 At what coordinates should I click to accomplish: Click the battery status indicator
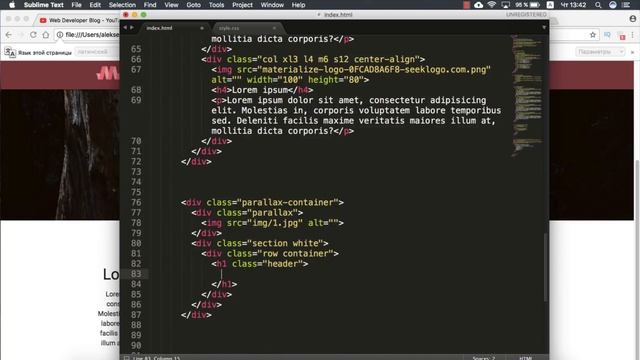(x=527, y=5)
